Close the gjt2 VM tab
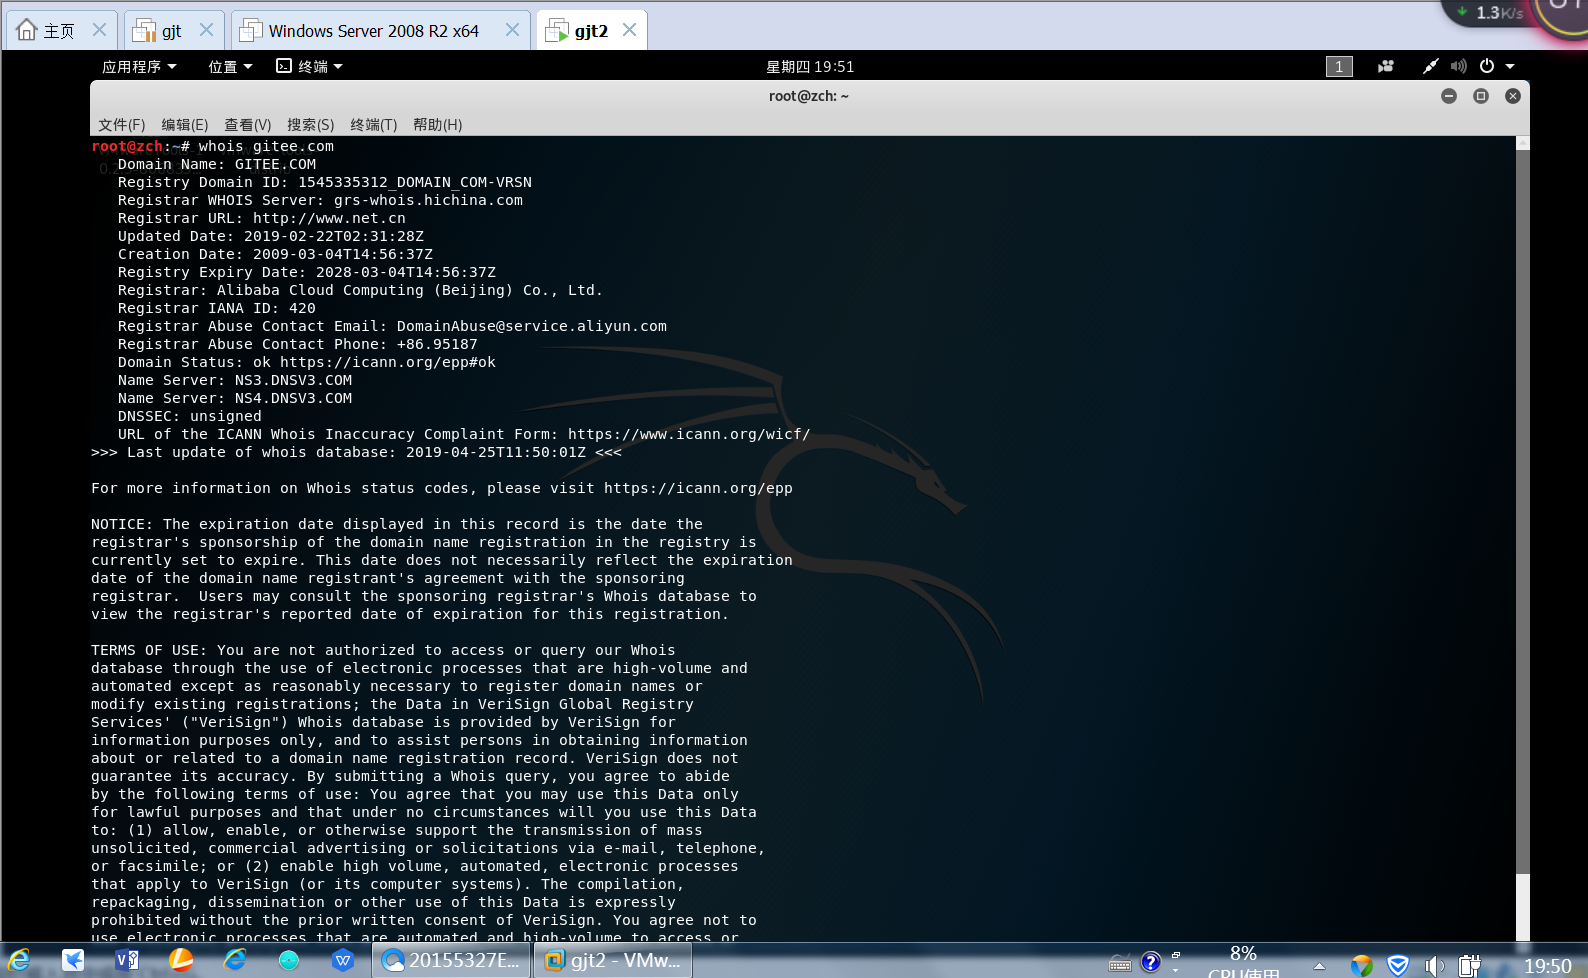Screen dimensions: 1588x978 click(629, 30)
